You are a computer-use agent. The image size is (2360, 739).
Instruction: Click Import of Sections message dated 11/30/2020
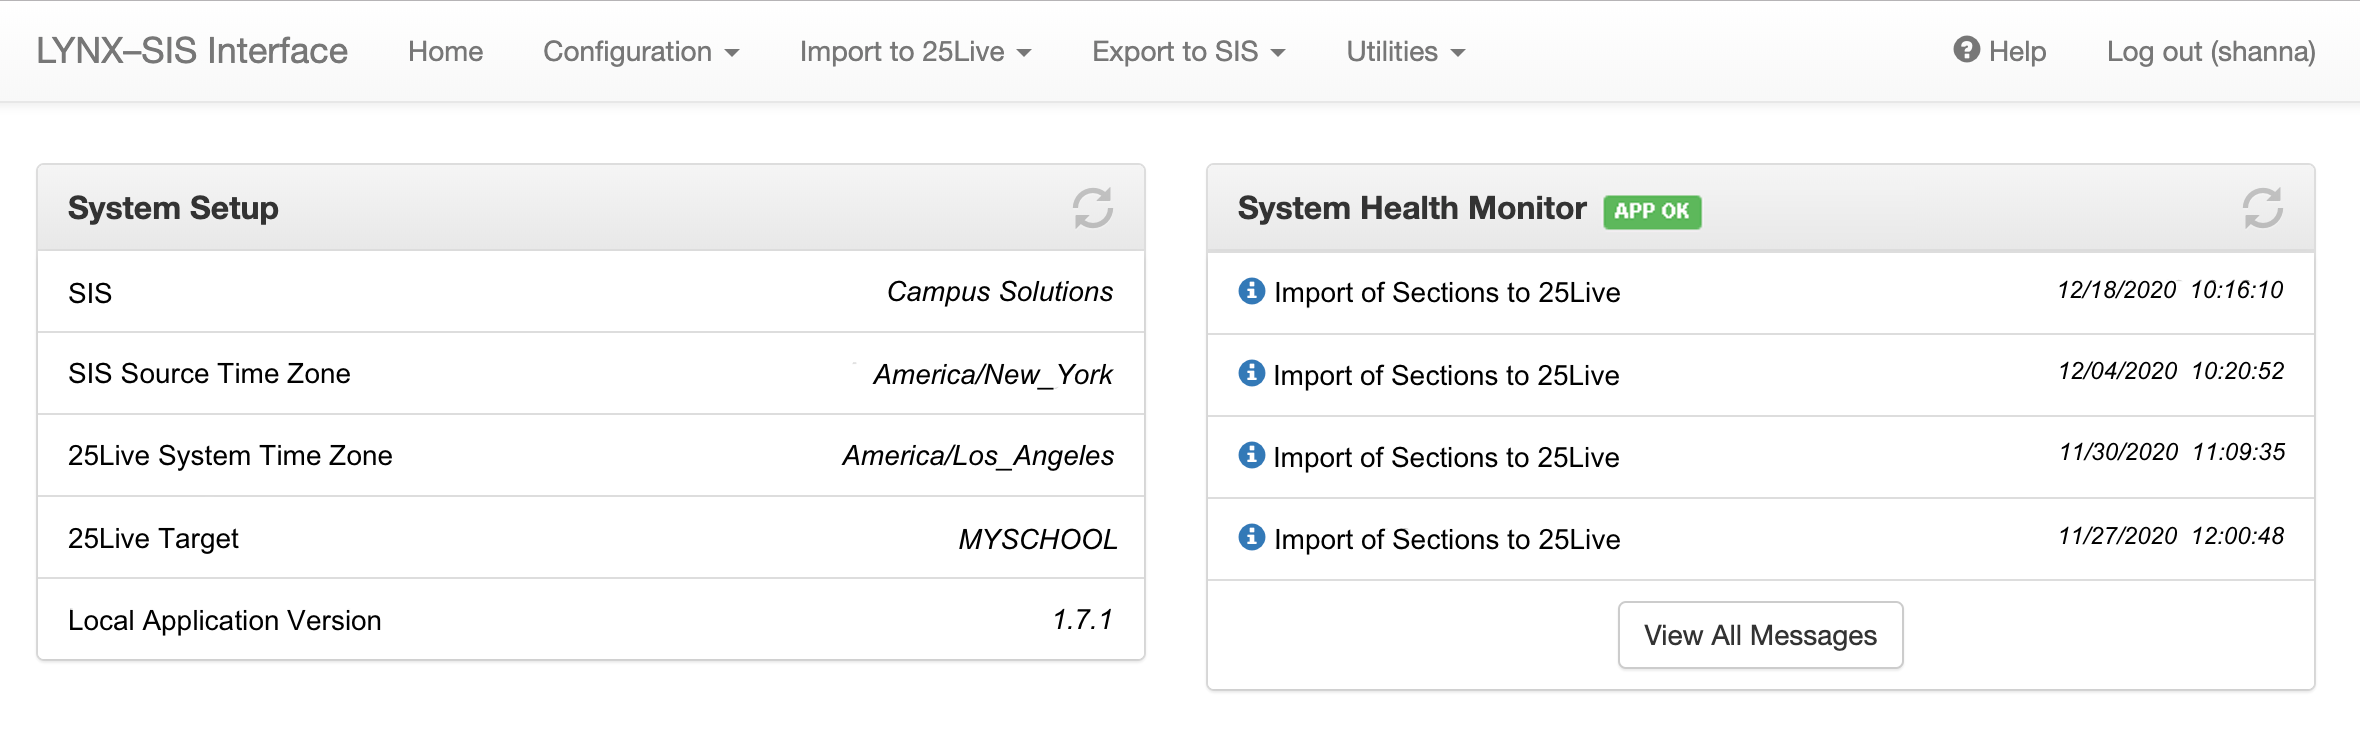coord(1446,457)
